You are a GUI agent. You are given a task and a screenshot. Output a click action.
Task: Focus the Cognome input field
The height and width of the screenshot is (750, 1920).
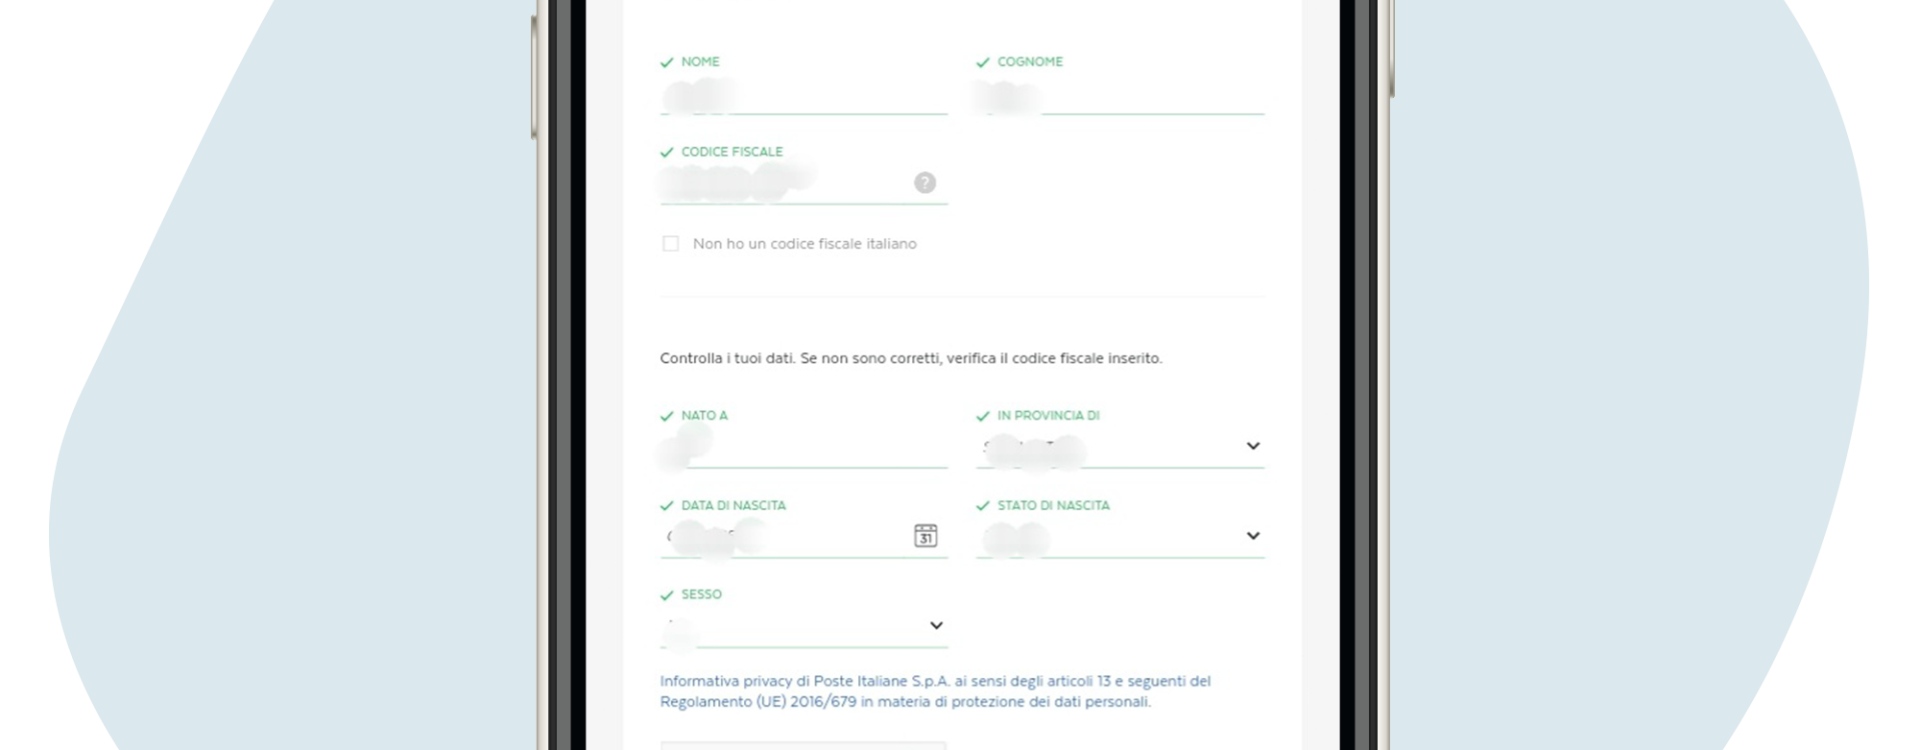click(1120, 98)
